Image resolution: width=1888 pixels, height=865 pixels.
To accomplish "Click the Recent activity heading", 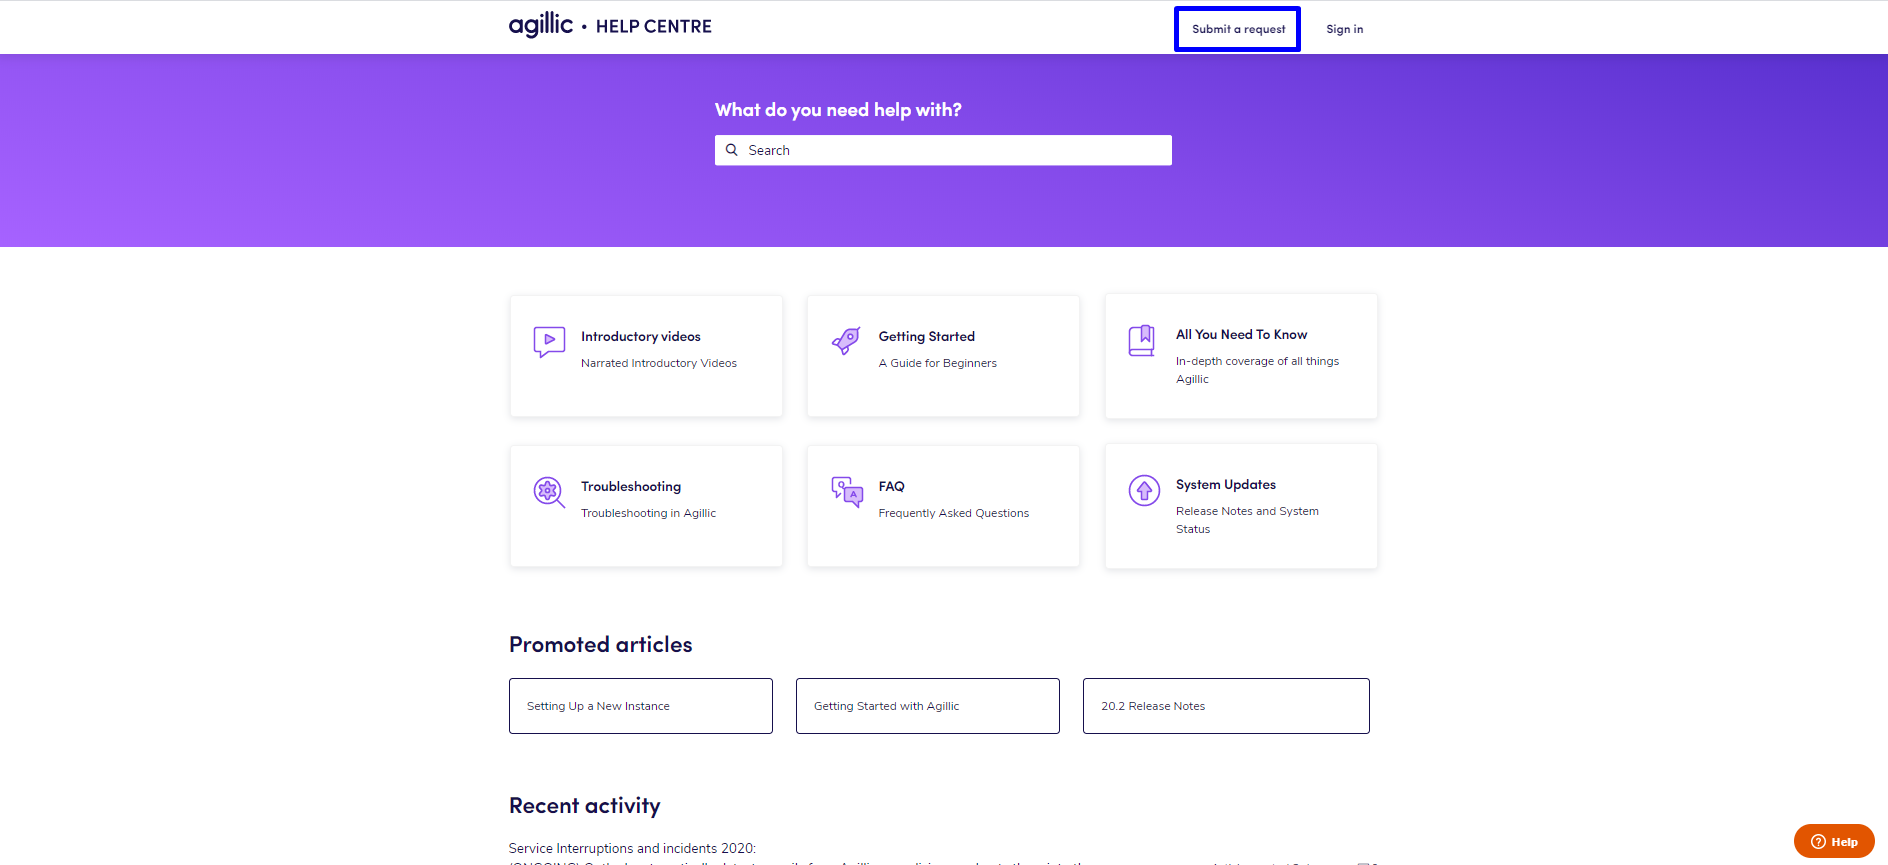I will (585, 806).
